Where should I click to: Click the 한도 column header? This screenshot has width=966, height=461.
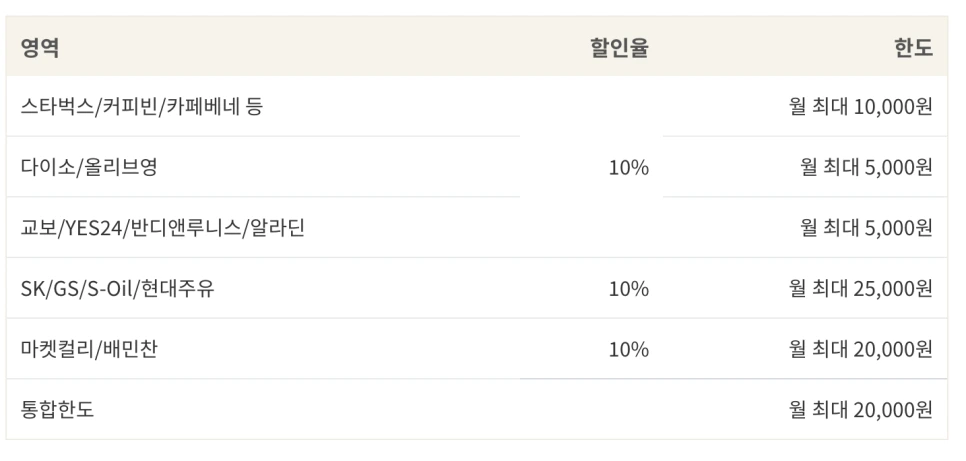pos(913,47)
